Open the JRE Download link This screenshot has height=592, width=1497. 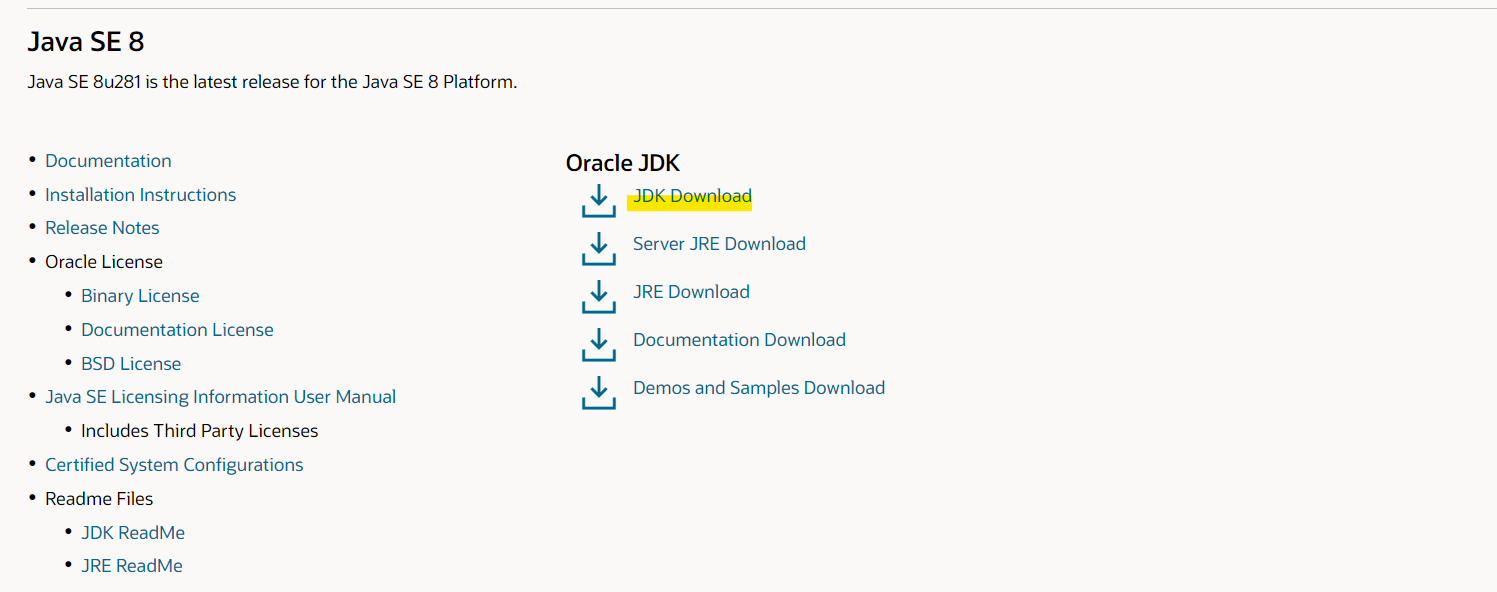click(691, 292)
